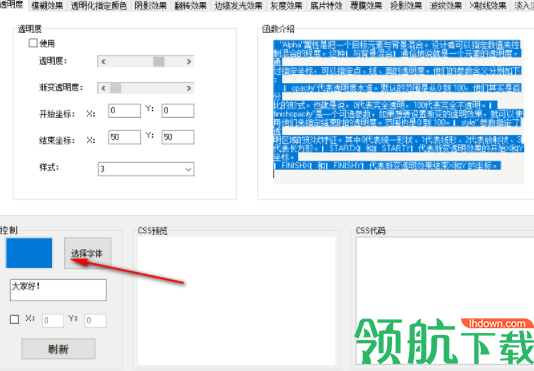Select the 底片特效 tab
The height and width of the screenshot is (371, 534).
click(x=326, y=5)
